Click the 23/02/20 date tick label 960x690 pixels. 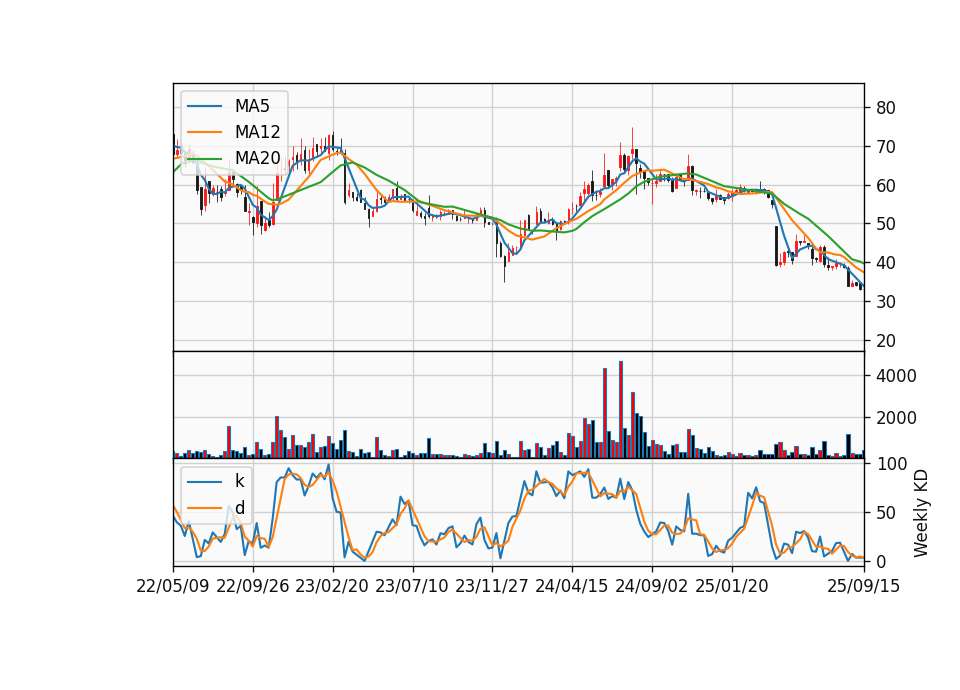332,586
